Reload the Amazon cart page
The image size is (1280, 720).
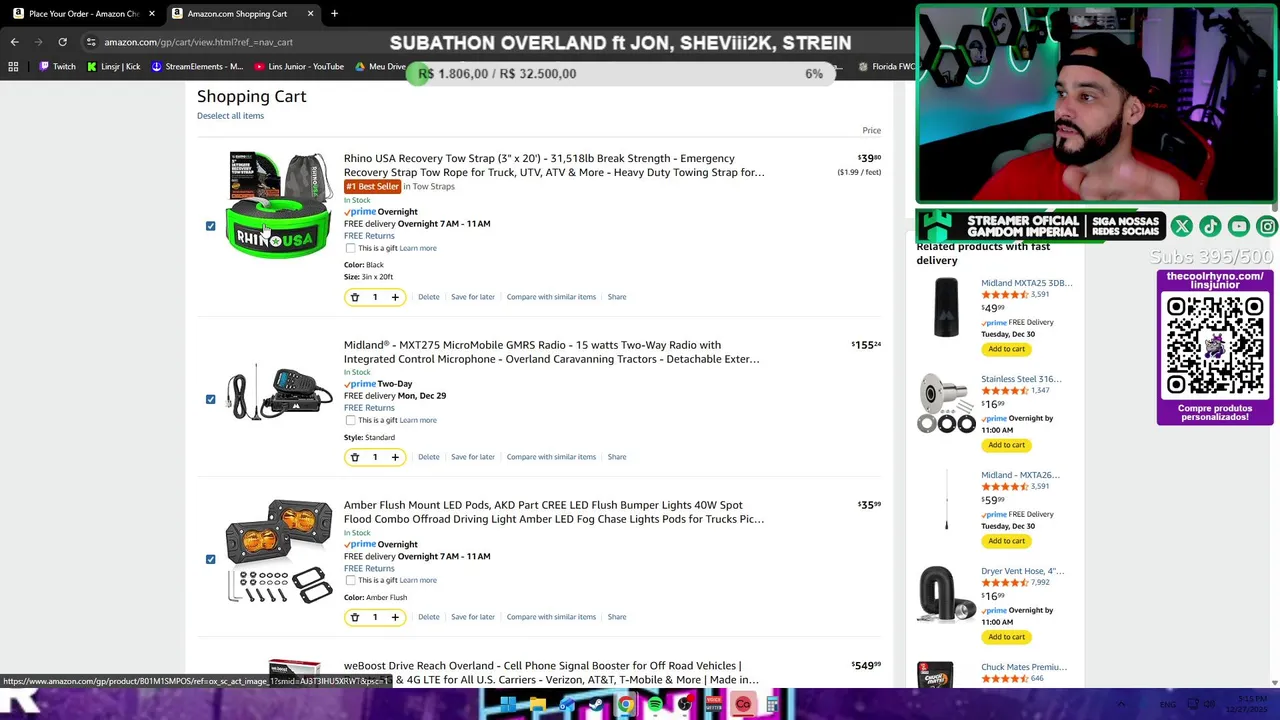[62, 42]
